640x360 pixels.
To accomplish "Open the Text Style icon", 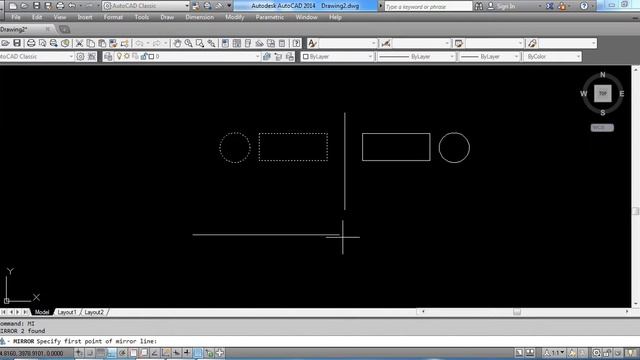I will pos(312,43).
